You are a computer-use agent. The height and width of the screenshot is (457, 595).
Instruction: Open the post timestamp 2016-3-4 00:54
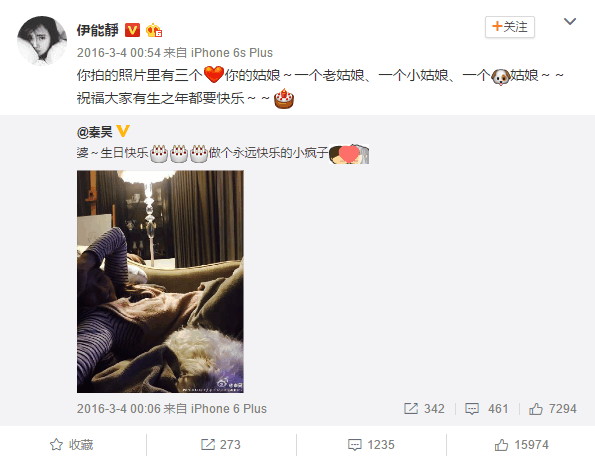pyautogui.click(x=118, y=53)
